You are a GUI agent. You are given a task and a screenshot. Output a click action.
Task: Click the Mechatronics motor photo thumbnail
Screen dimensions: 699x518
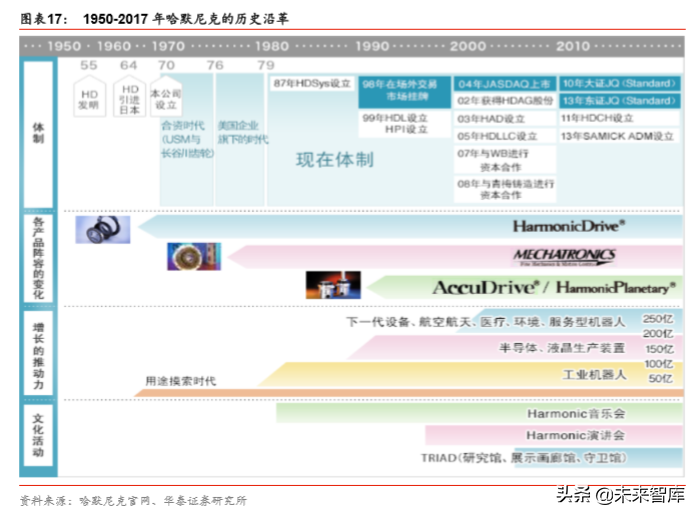pyautogui.click(x=194, y=256)
